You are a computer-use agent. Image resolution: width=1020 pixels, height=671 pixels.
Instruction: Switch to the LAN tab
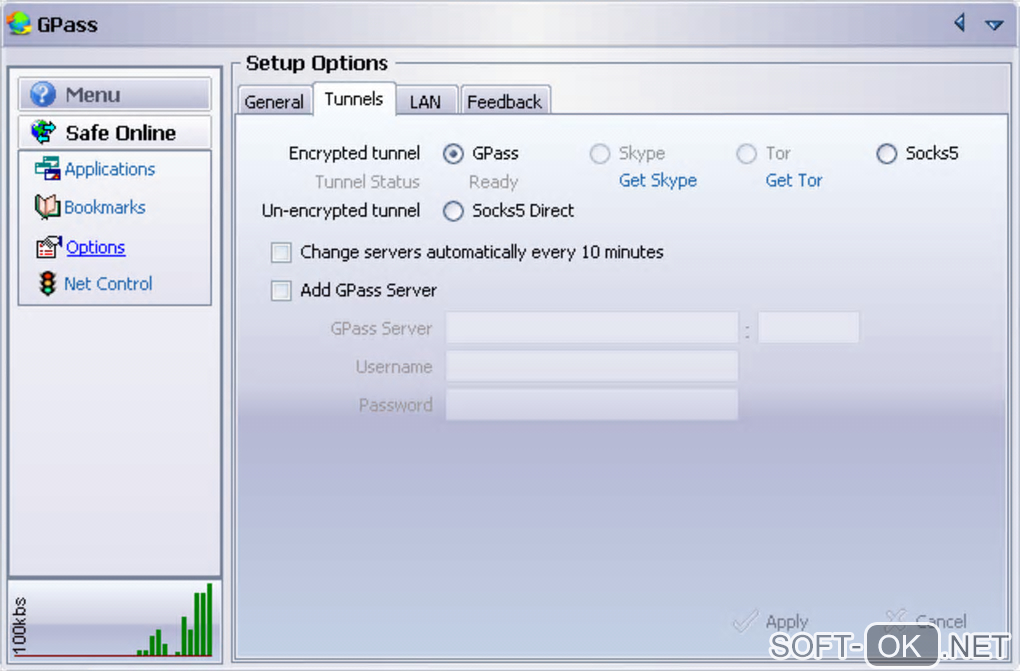point(425,102)
